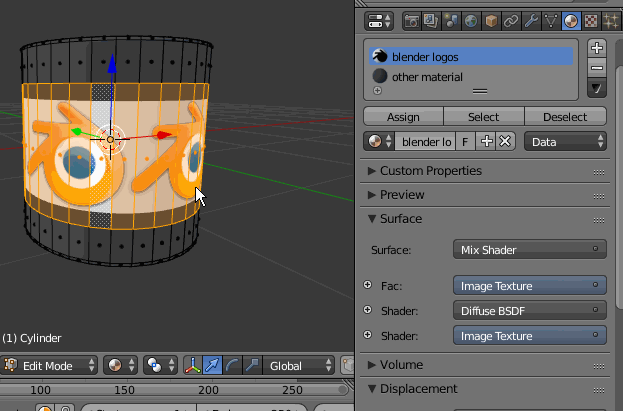Image resolution: width=623 pixels, height=411 pixels.
Task: Add a new material slot with plus button
Action: tap(597, 48)
